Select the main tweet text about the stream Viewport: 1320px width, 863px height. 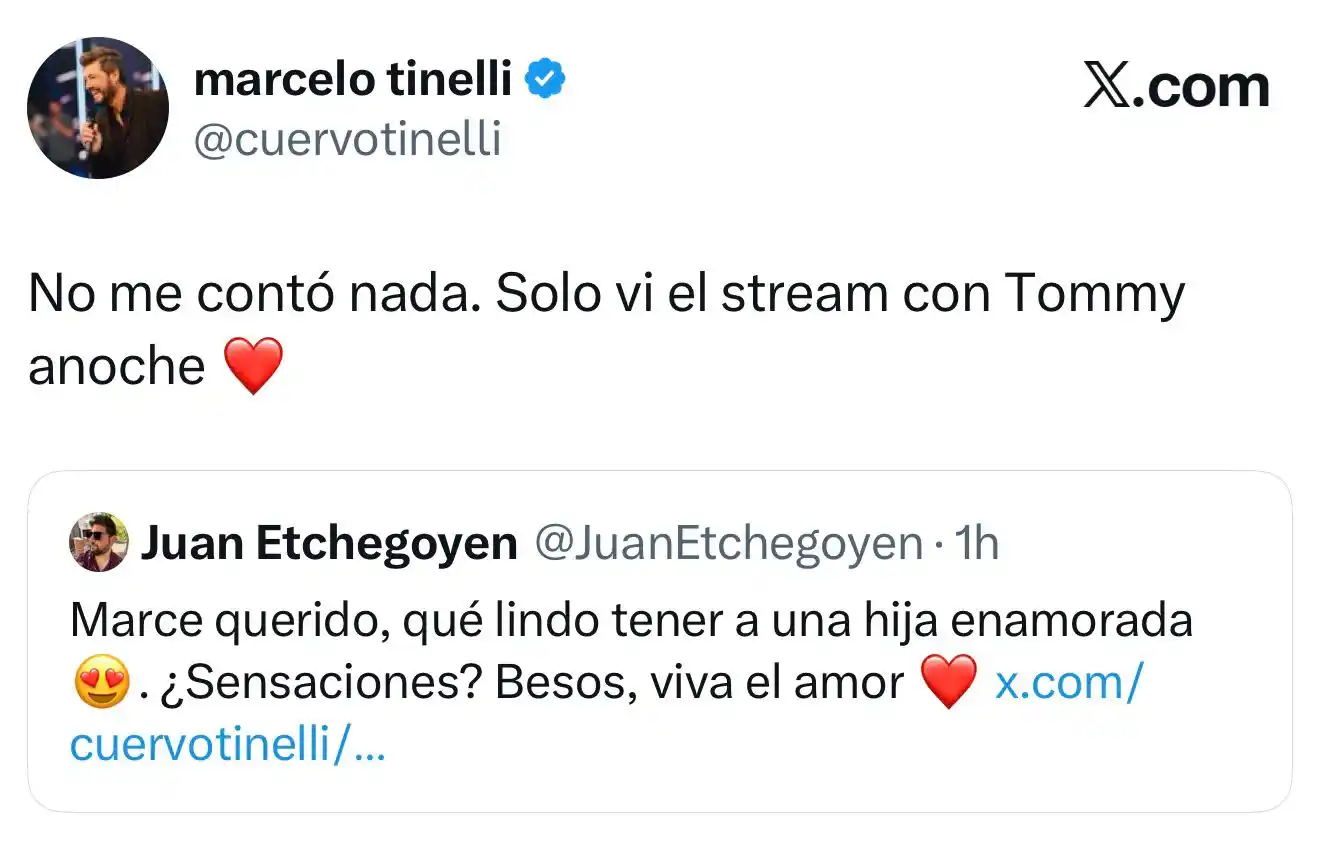(x=600, y=292)
